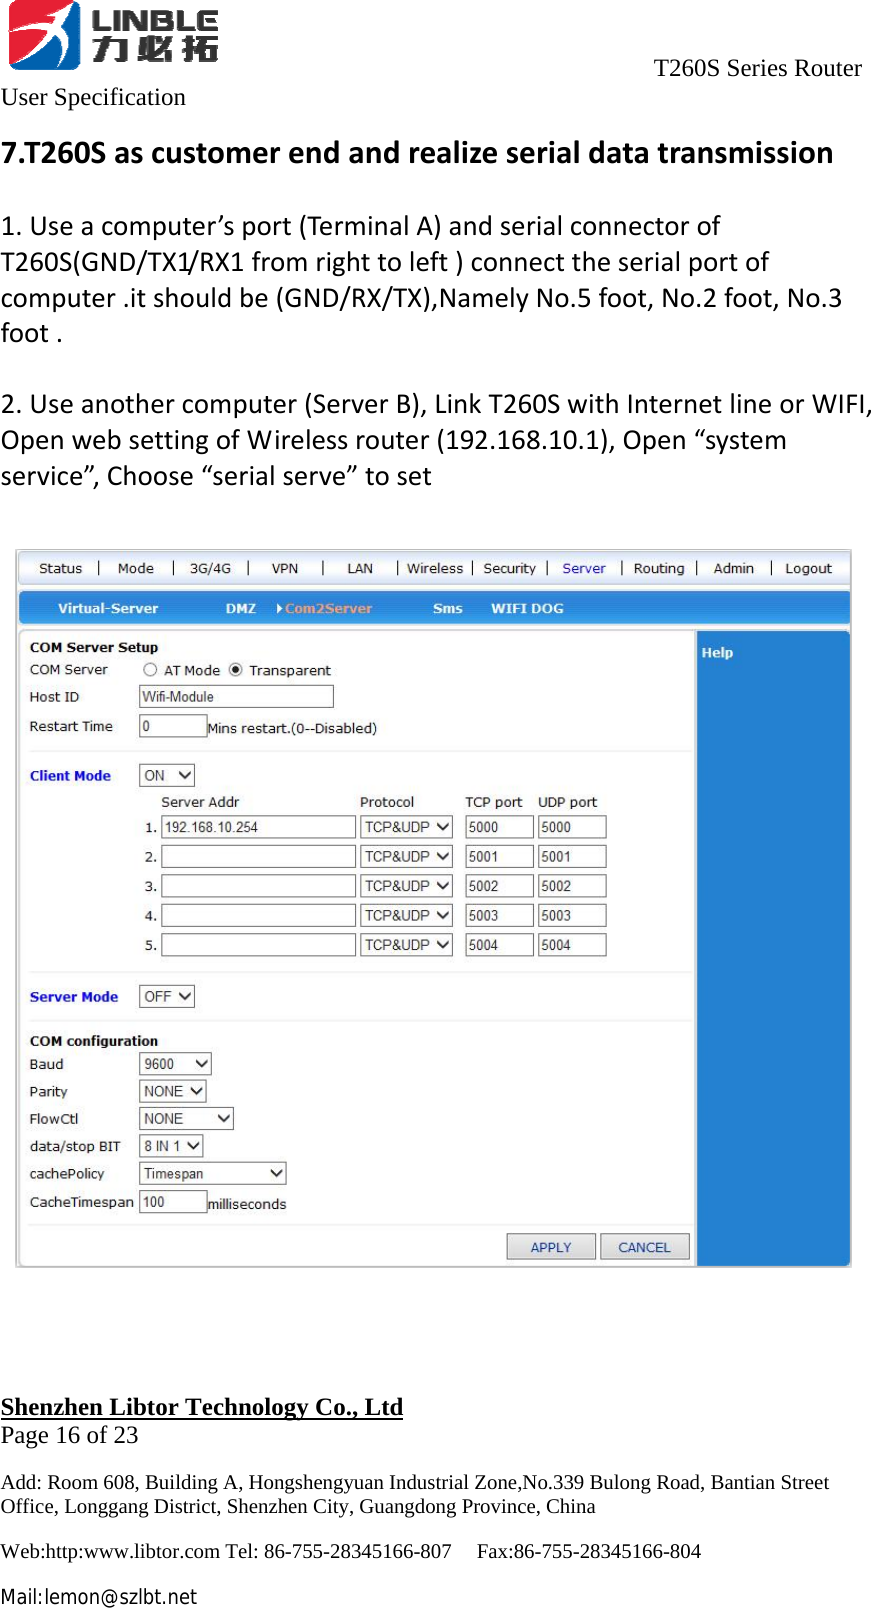Open the row 5 Protocol TCP&UDP dropdown
The image size is (871, 1608).
(406, 944)
